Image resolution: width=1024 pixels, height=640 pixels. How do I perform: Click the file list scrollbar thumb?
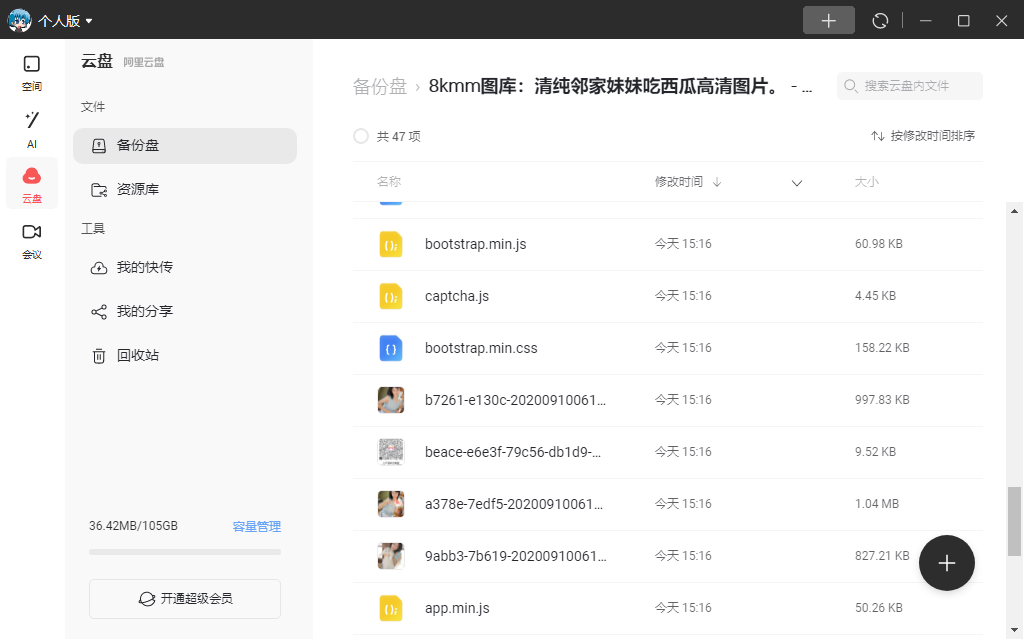(1014, 521)
